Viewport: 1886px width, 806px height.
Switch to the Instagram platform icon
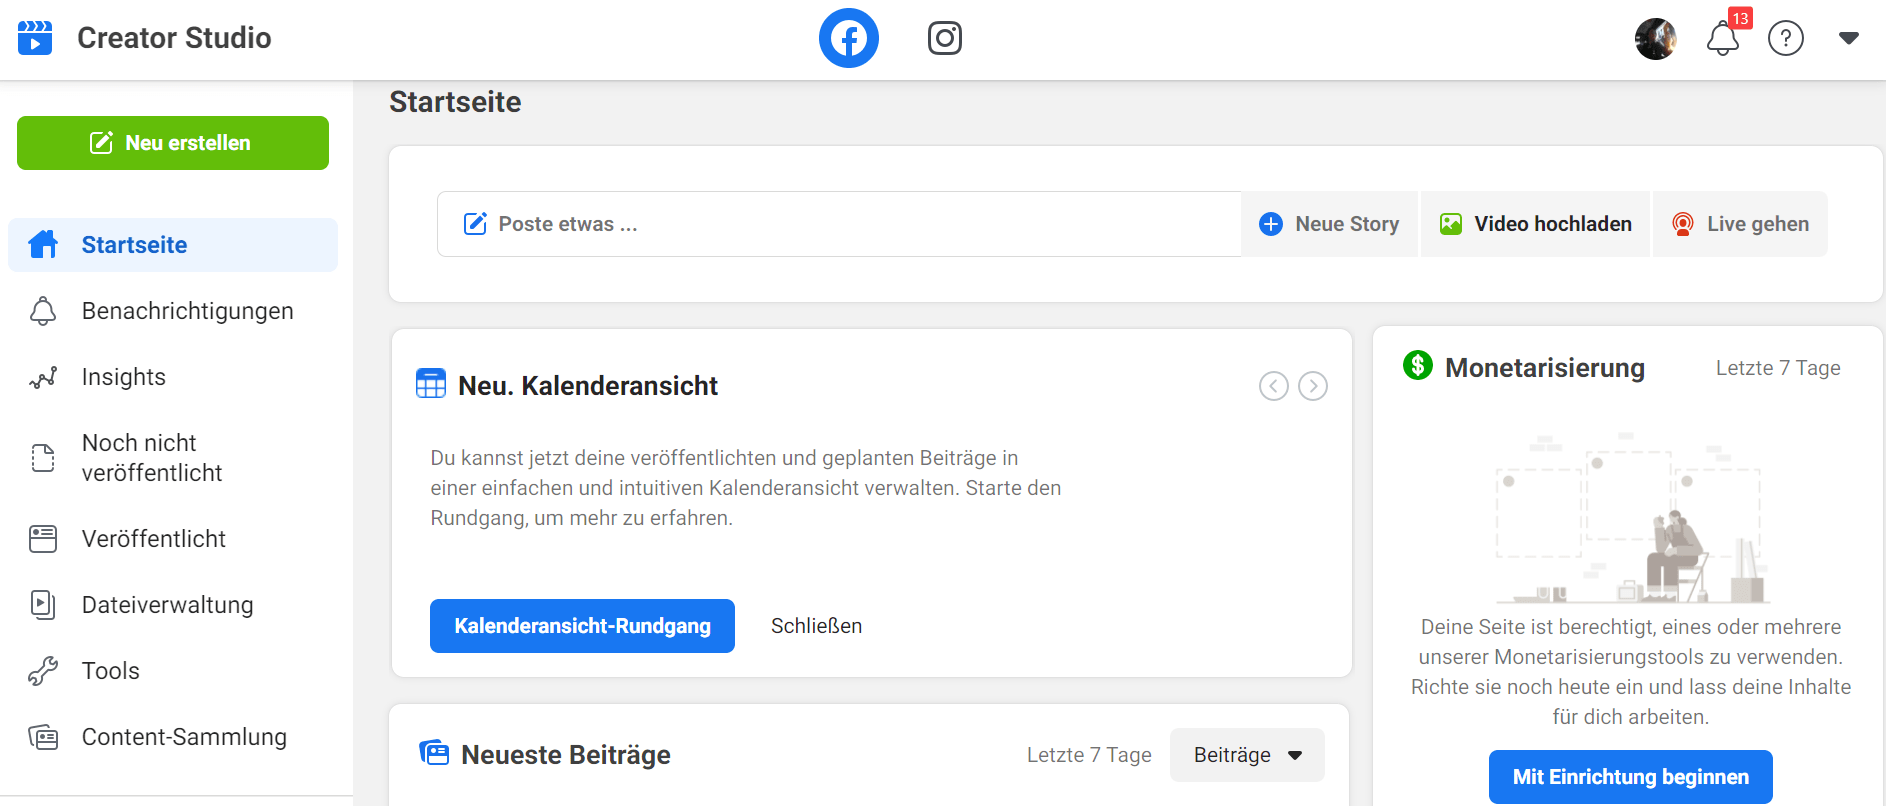(945, 38)
